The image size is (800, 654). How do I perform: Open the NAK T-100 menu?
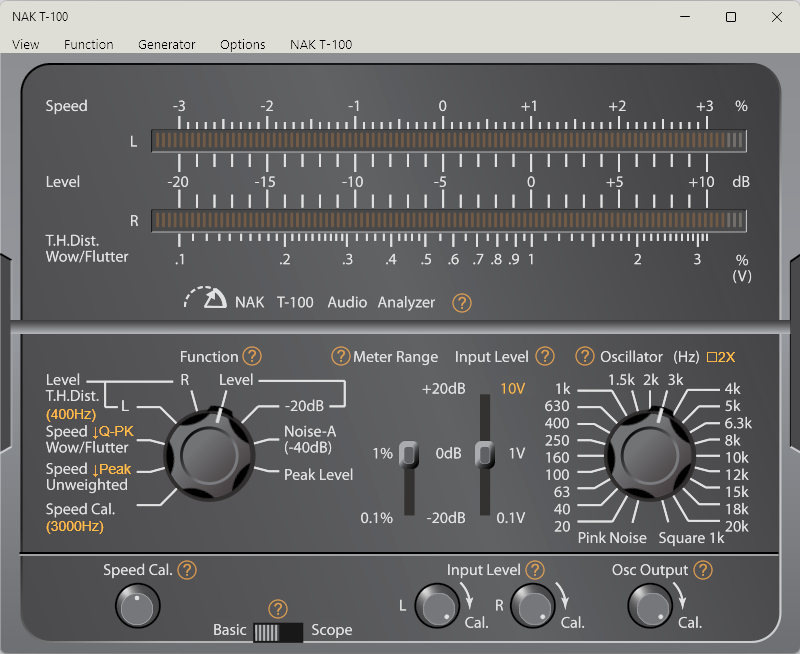321,44
